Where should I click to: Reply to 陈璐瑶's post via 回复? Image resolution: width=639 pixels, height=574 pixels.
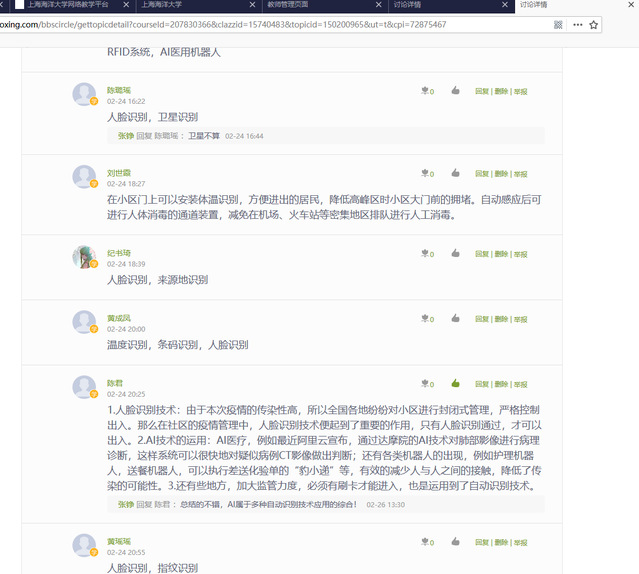click(482, 91)
